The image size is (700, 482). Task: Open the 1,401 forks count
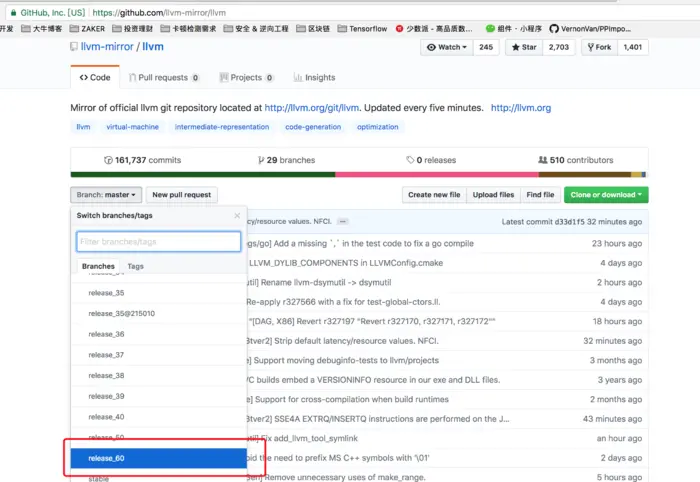point(633,47)
